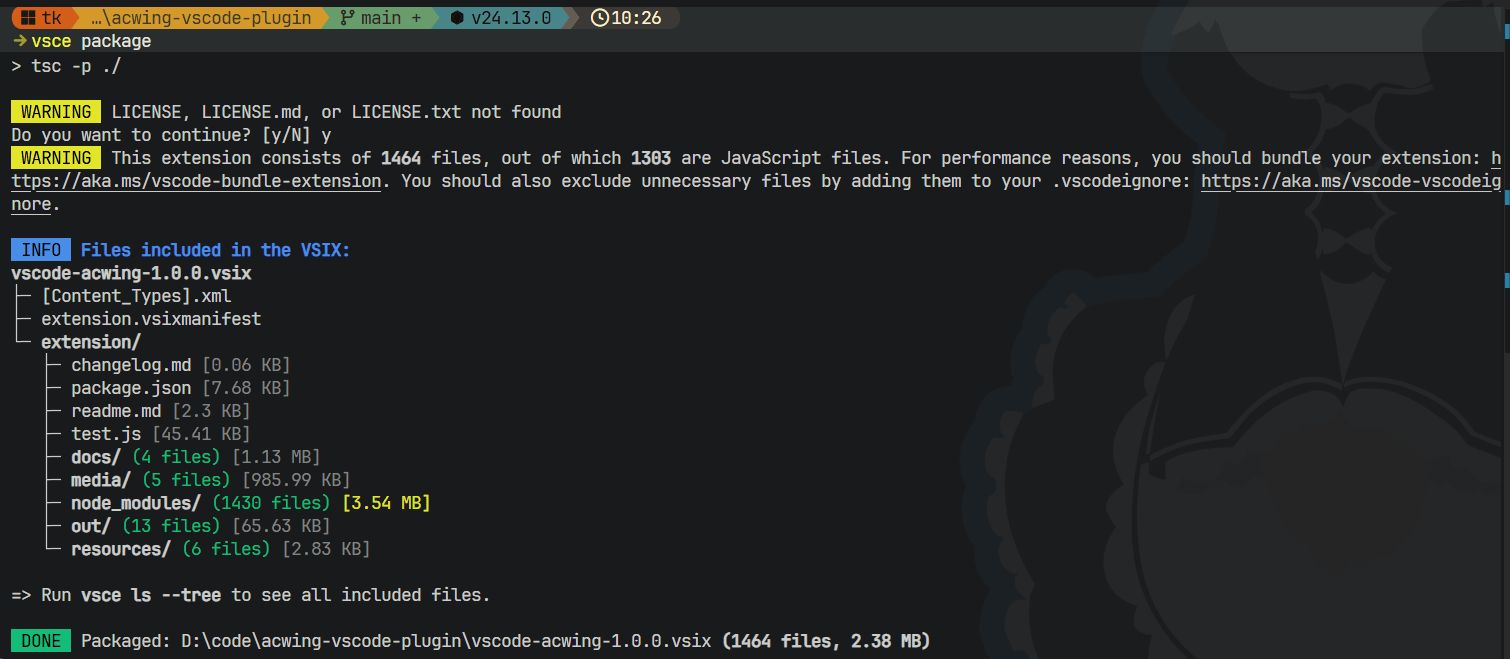Click [Content_Types].xml tree entry
Image resolution: width=1510 pixels, height=659 pixels.
coord(136,296)
